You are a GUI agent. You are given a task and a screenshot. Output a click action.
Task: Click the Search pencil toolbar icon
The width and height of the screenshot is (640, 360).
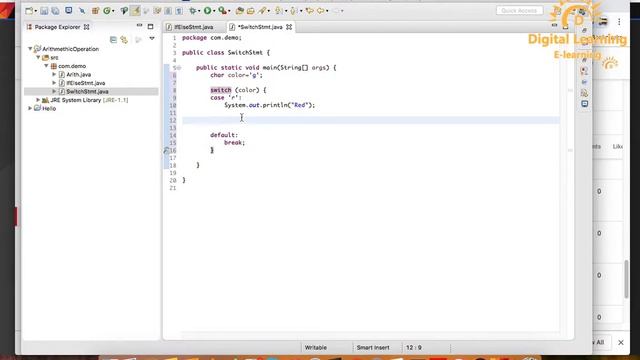(262, 11)
